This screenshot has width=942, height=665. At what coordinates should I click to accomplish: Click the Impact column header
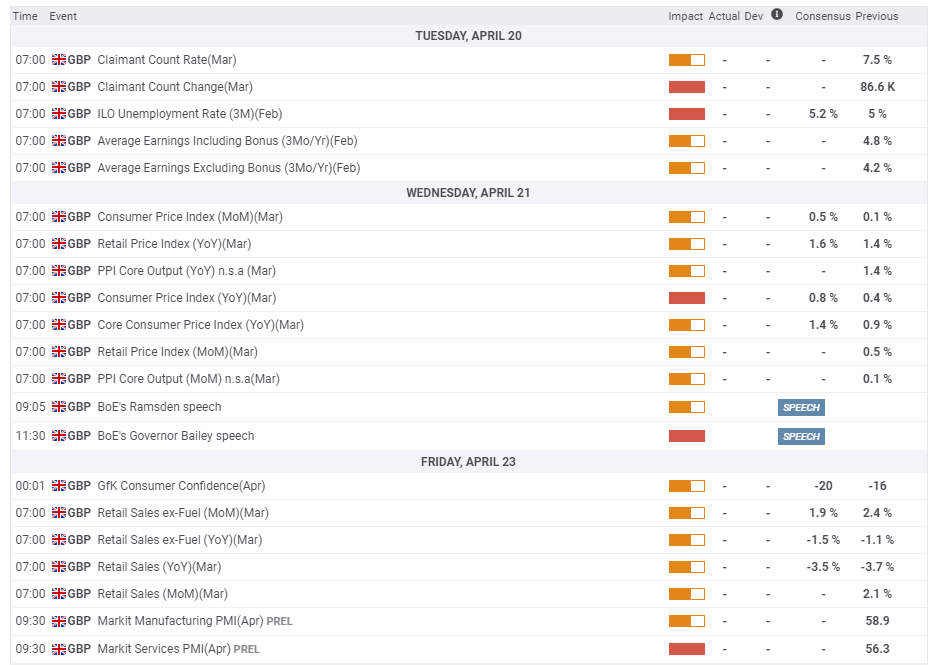685,16
